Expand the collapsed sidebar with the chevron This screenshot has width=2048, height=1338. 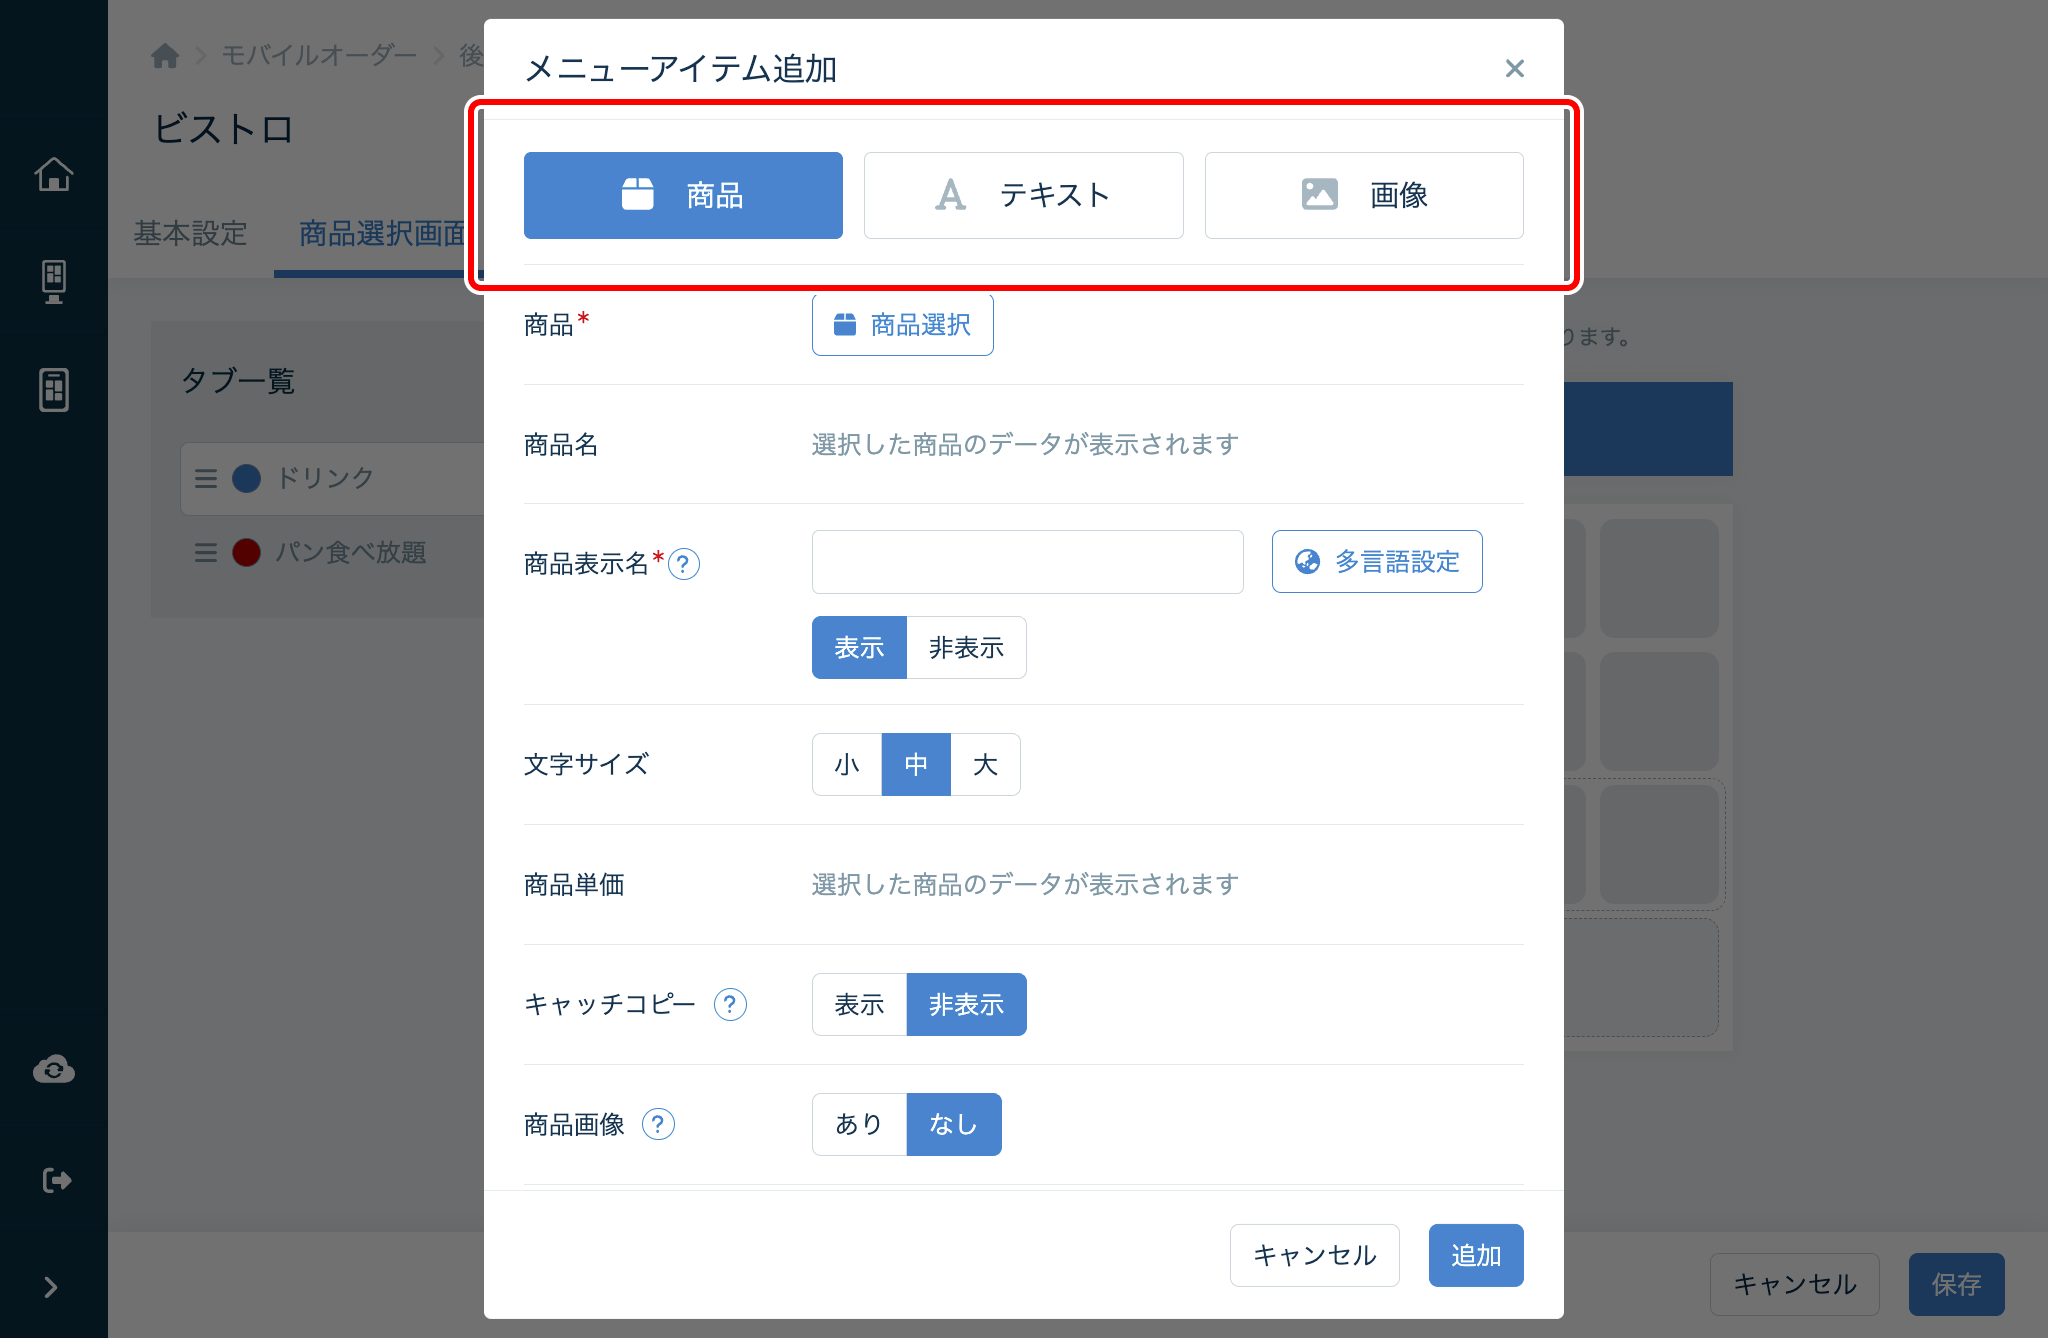point(51,1287)
